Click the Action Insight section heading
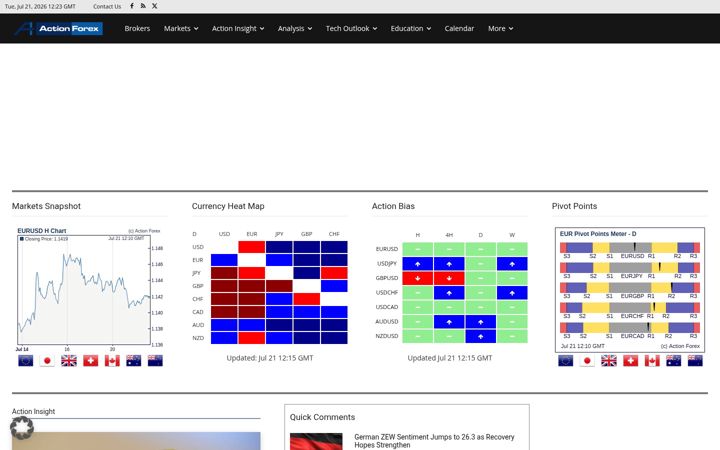The image size is (720, 450). click(34, 411)
